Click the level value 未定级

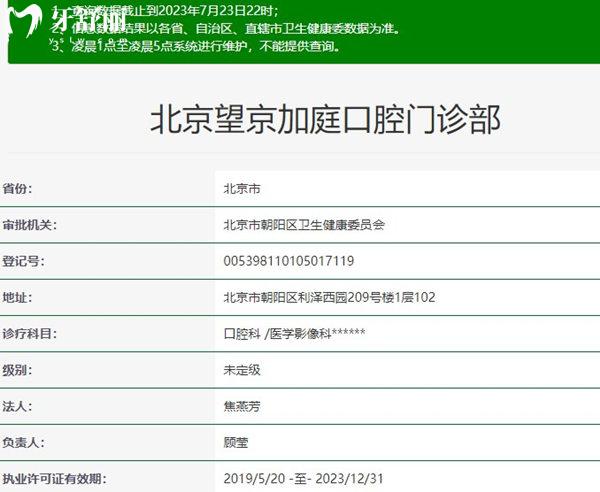(x=242, y=370)
